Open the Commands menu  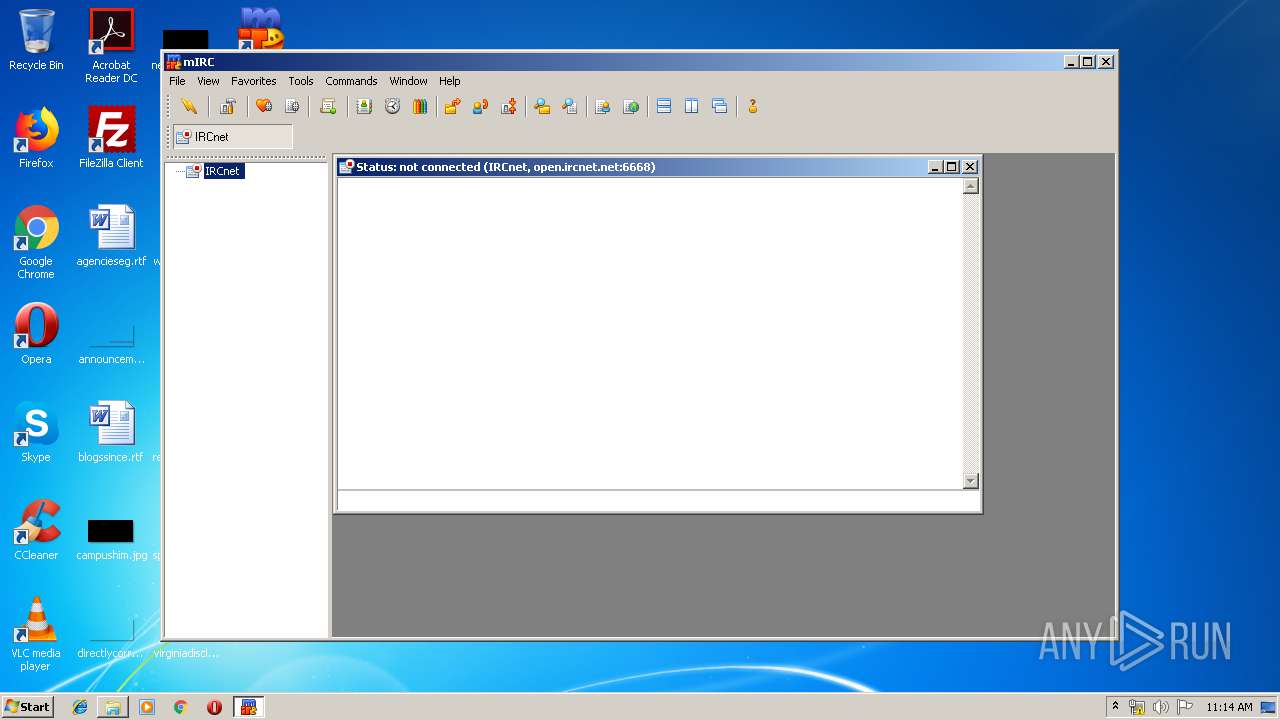point(351,81)
